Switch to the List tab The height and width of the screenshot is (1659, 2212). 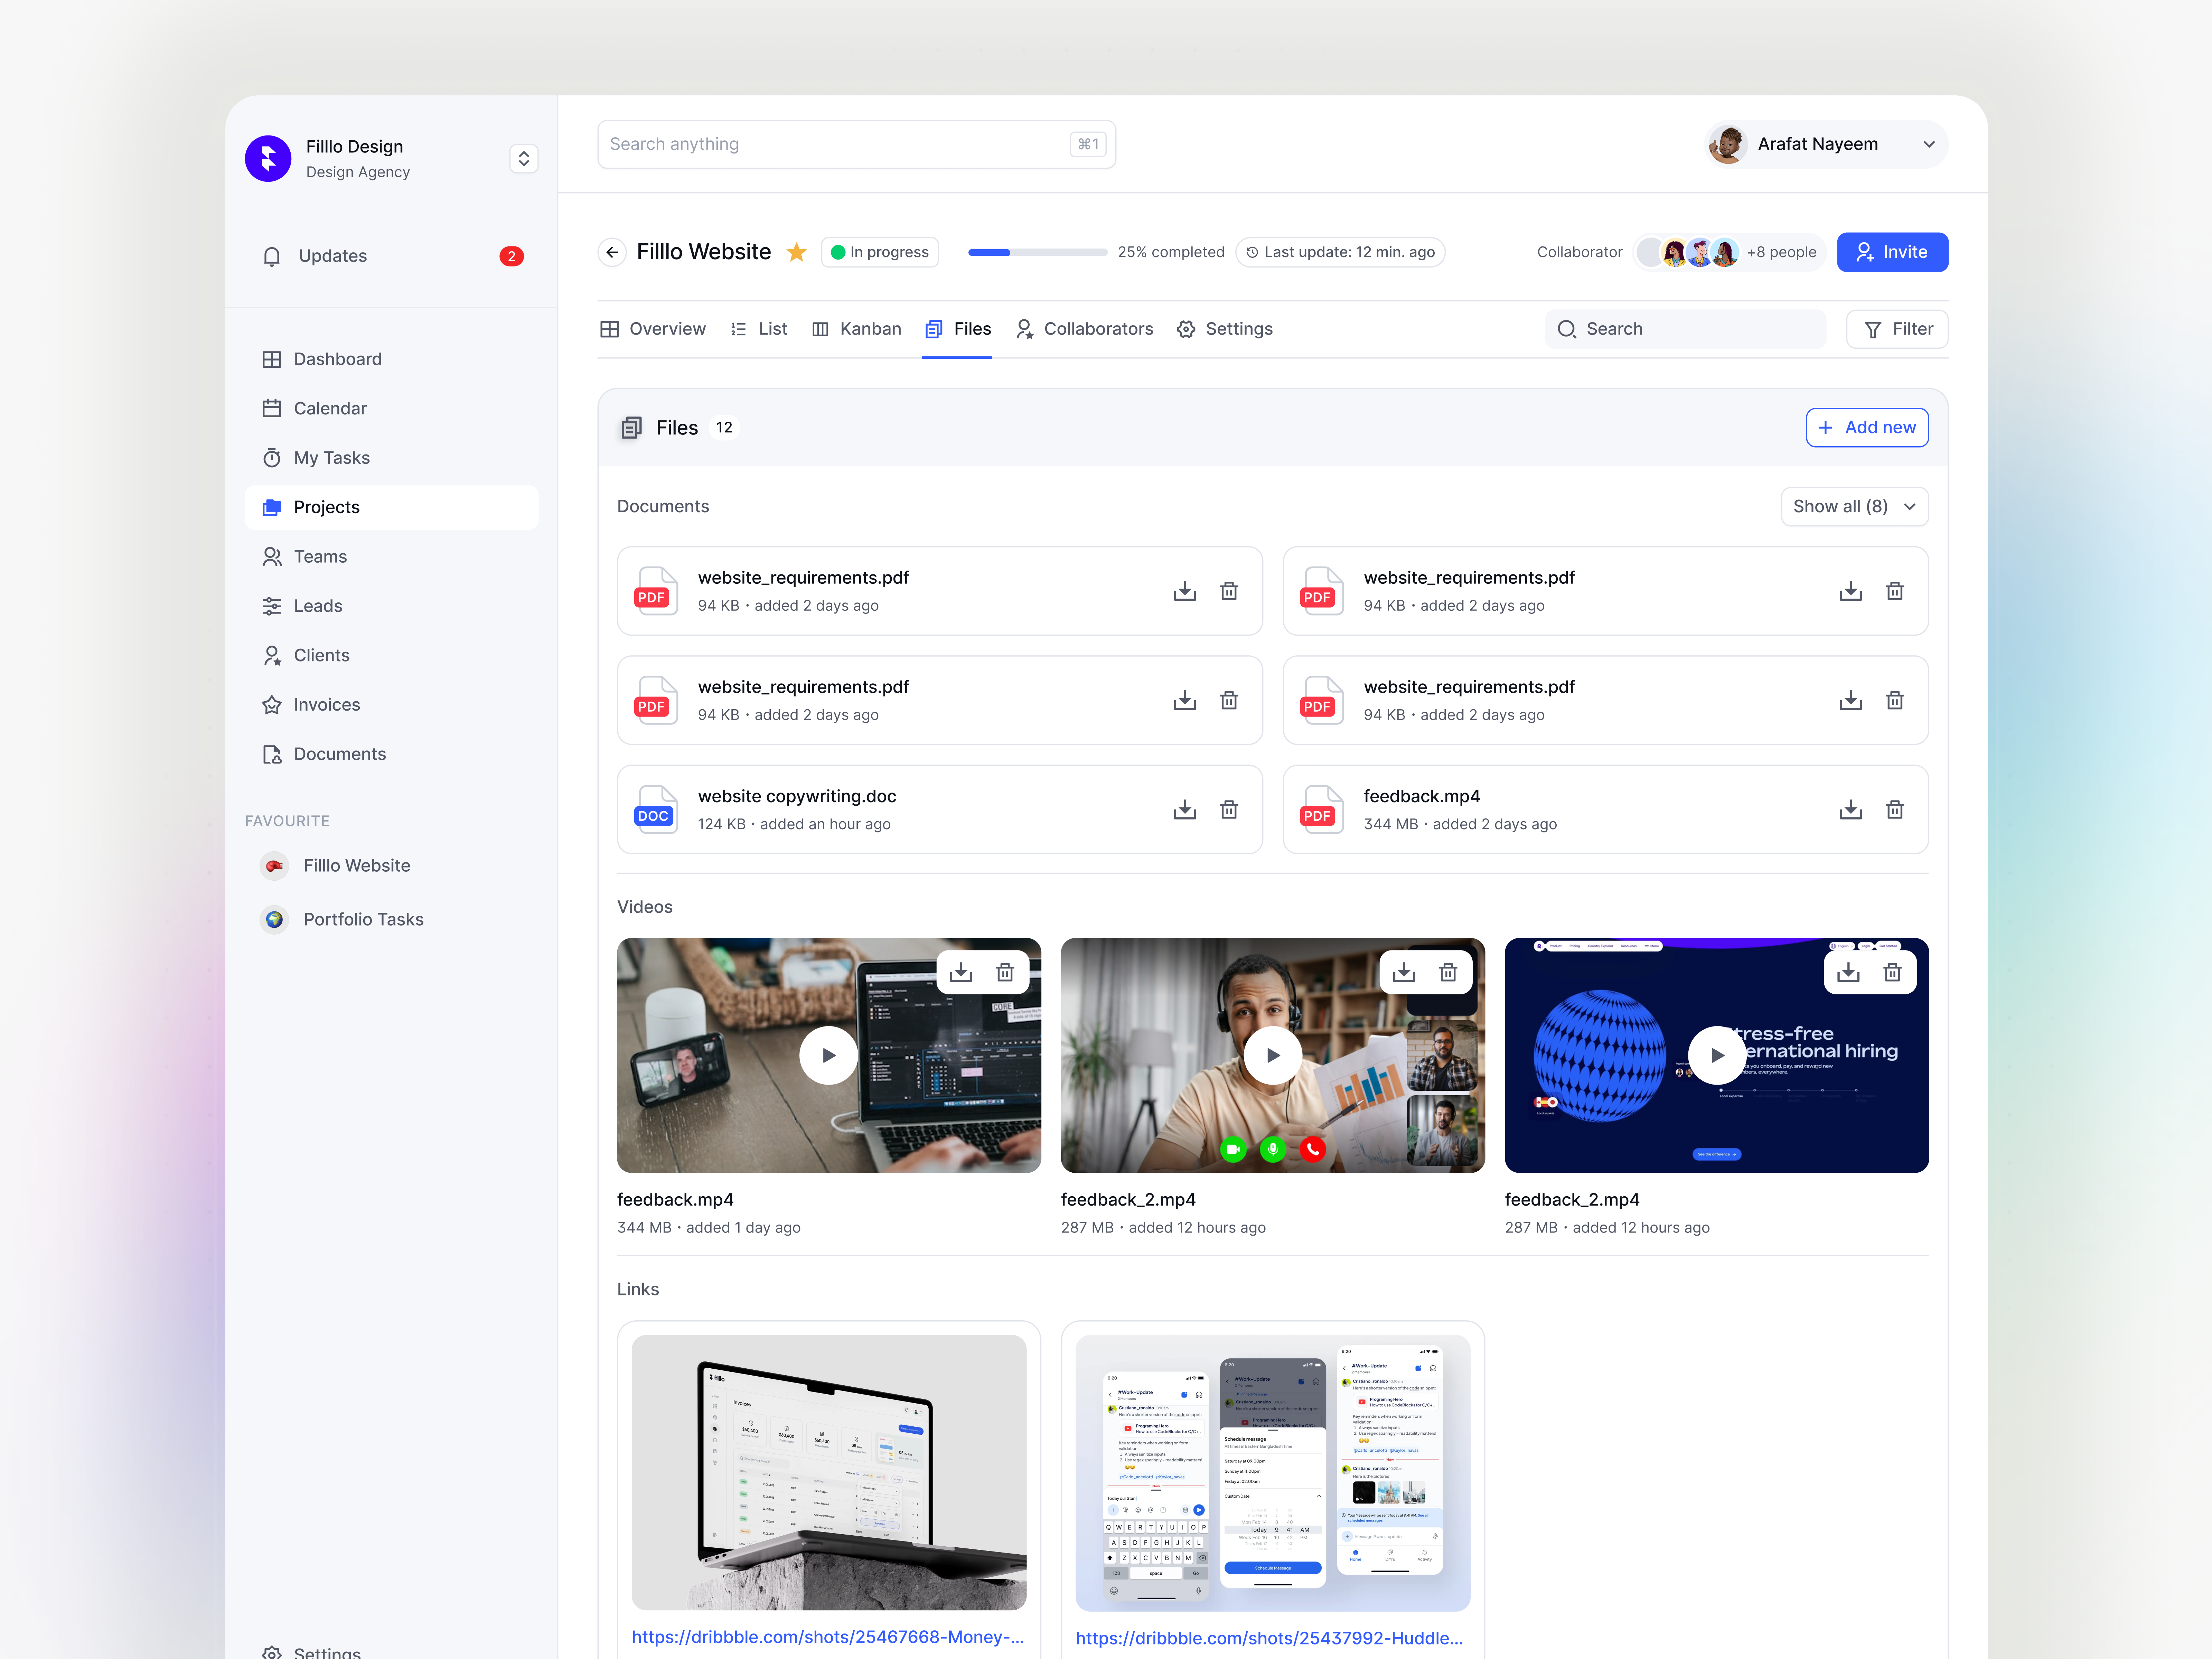pos(759,329)
